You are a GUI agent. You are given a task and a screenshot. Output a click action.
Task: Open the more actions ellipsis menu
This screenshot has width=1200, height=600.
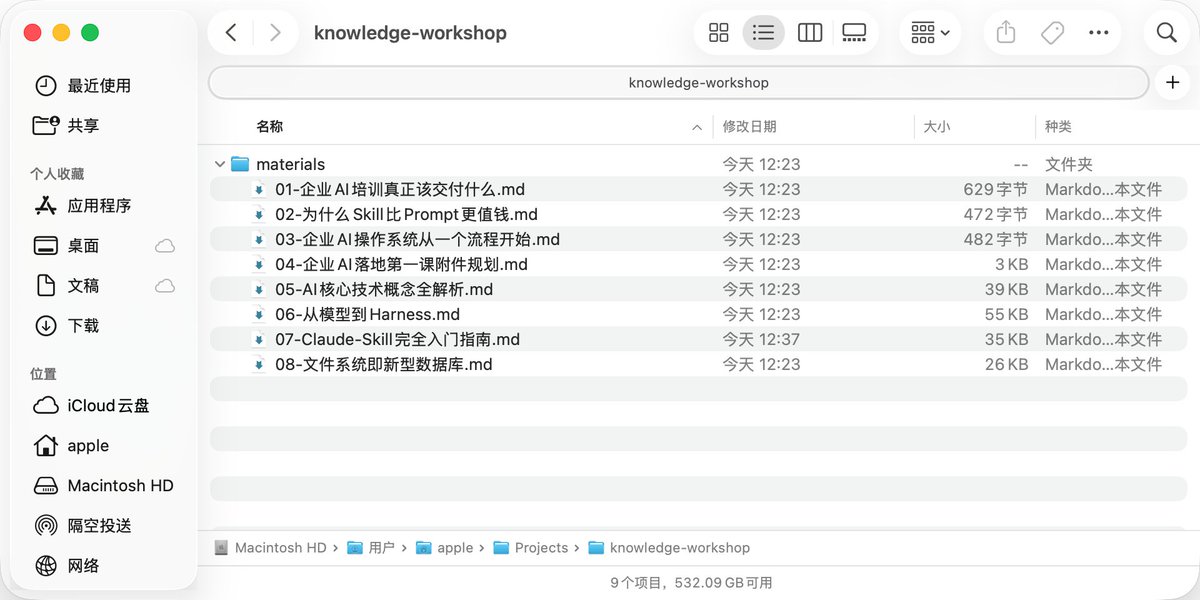(x=1098, y=33)
